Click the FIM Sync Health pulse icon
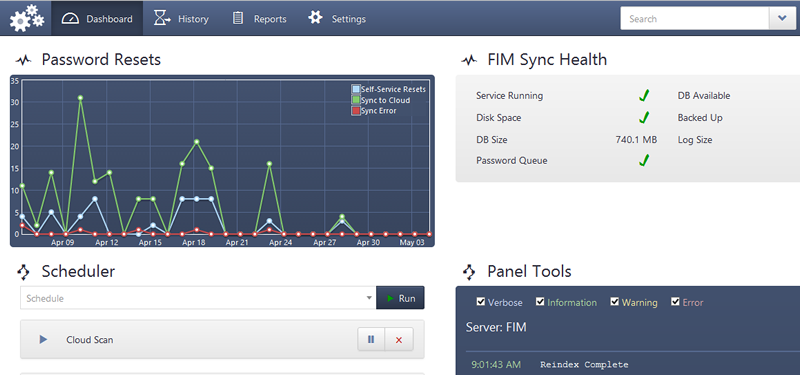This screenshot has width=800, height=376. pos(469,60)
